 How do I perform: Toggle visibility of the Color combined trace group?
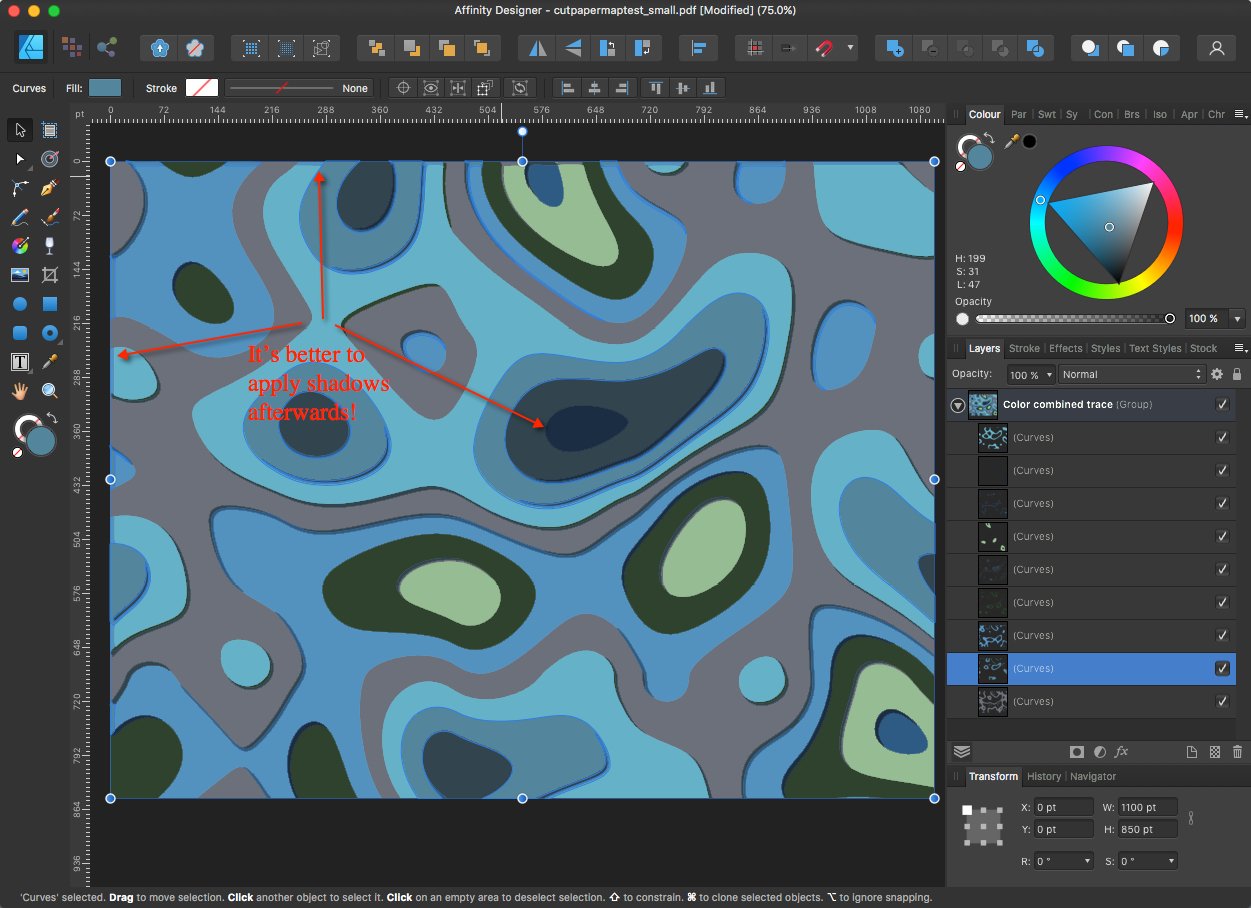click(1222, 404)
